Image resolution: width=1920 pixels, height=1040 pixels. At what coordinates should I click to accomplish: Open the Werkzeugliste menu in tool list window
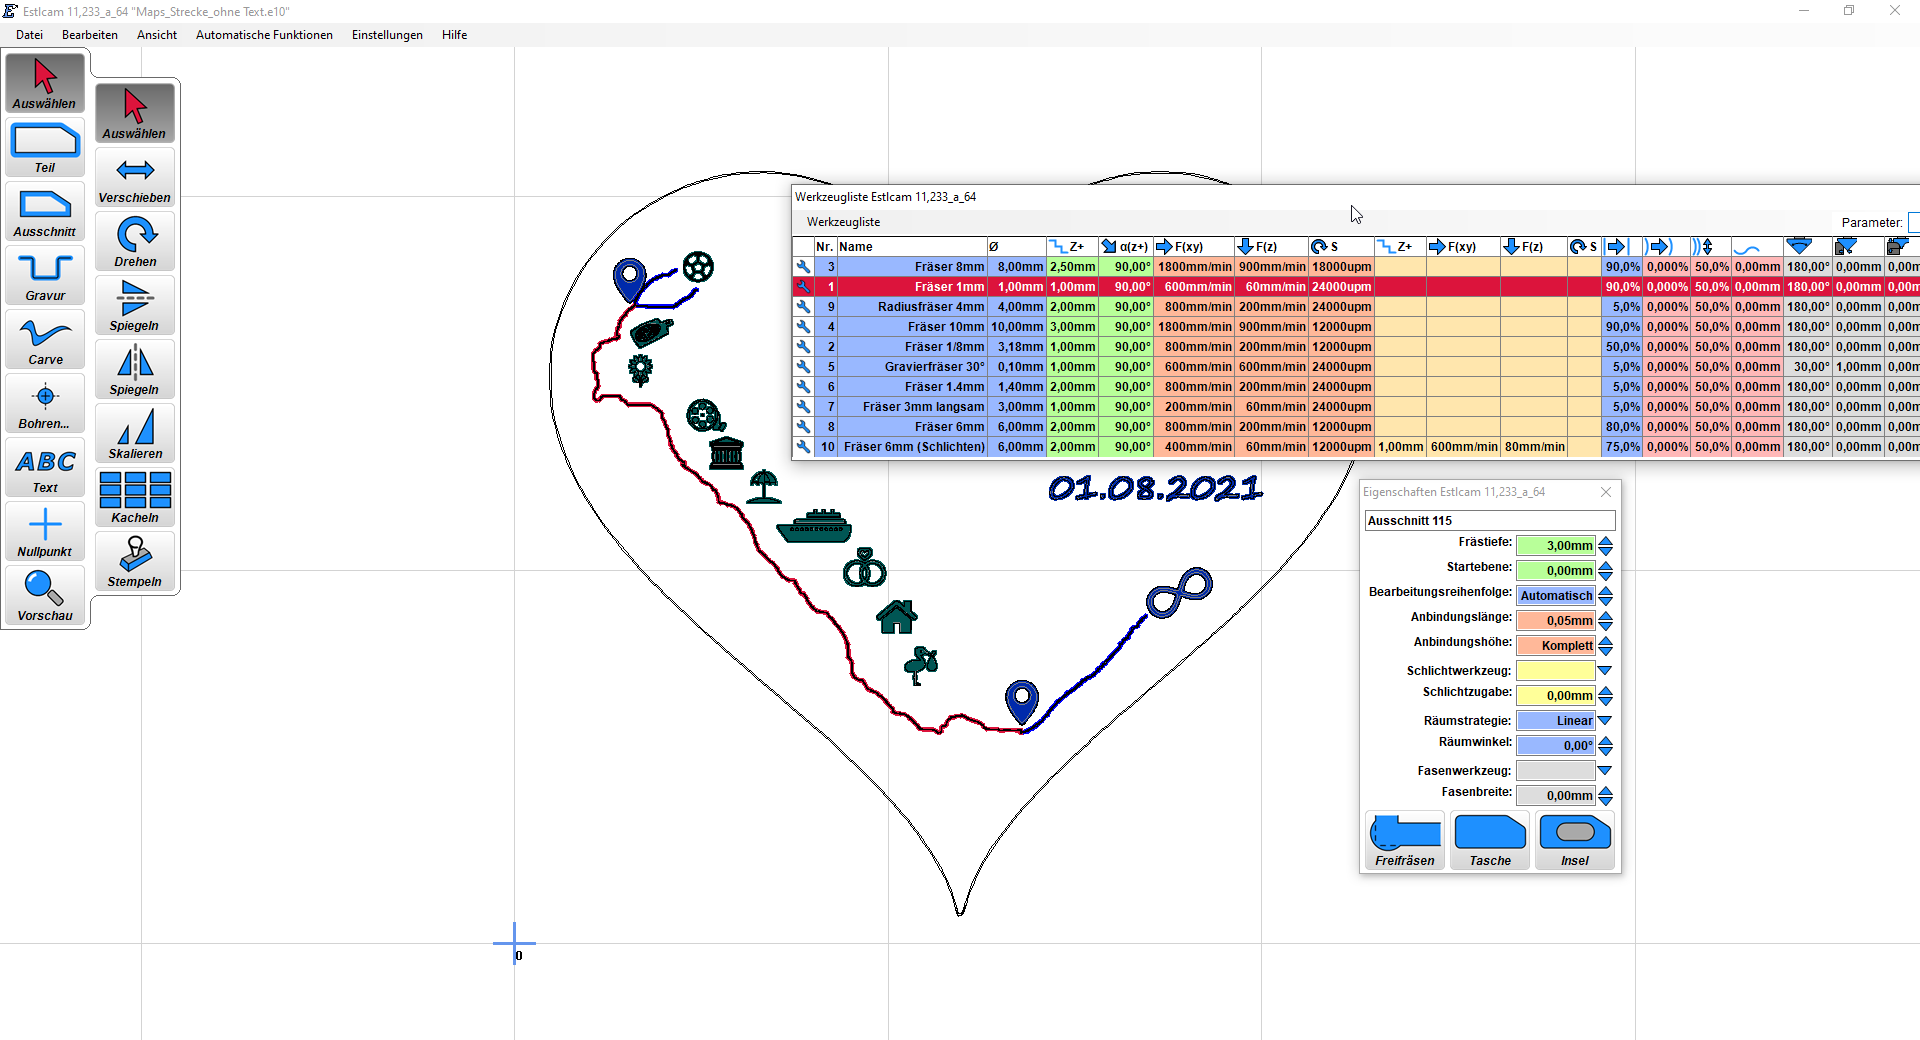(x=844, y=222)
